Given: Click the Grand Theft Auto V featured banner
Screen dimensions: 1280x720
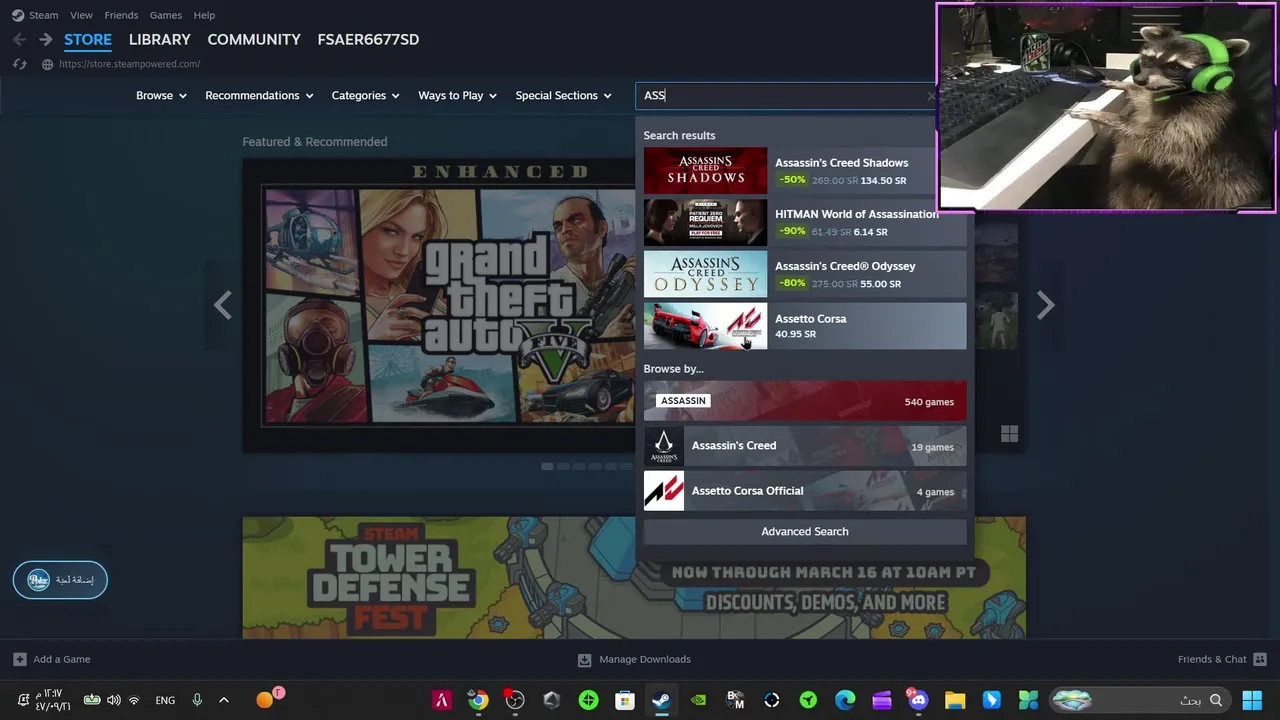Looking at the screenshot, I should tap(448, 306).
